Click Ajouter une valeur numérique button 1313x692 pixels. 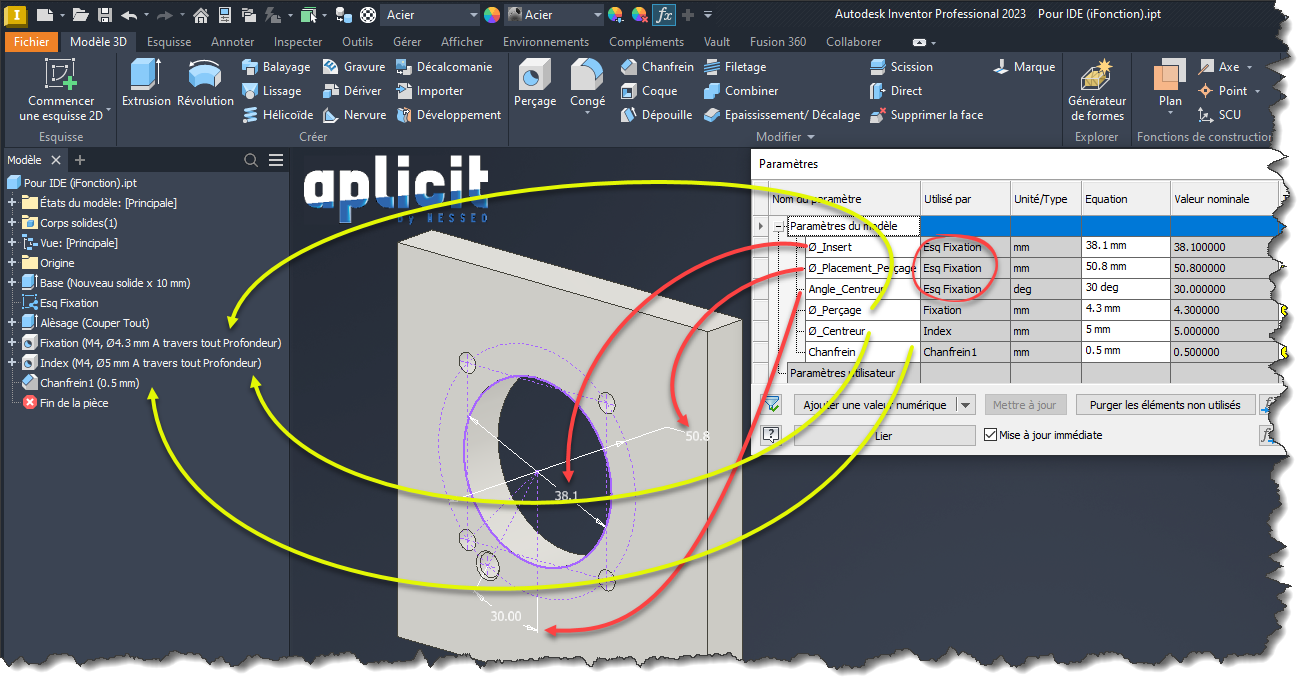pyautogui.click(x=875, y=405)
